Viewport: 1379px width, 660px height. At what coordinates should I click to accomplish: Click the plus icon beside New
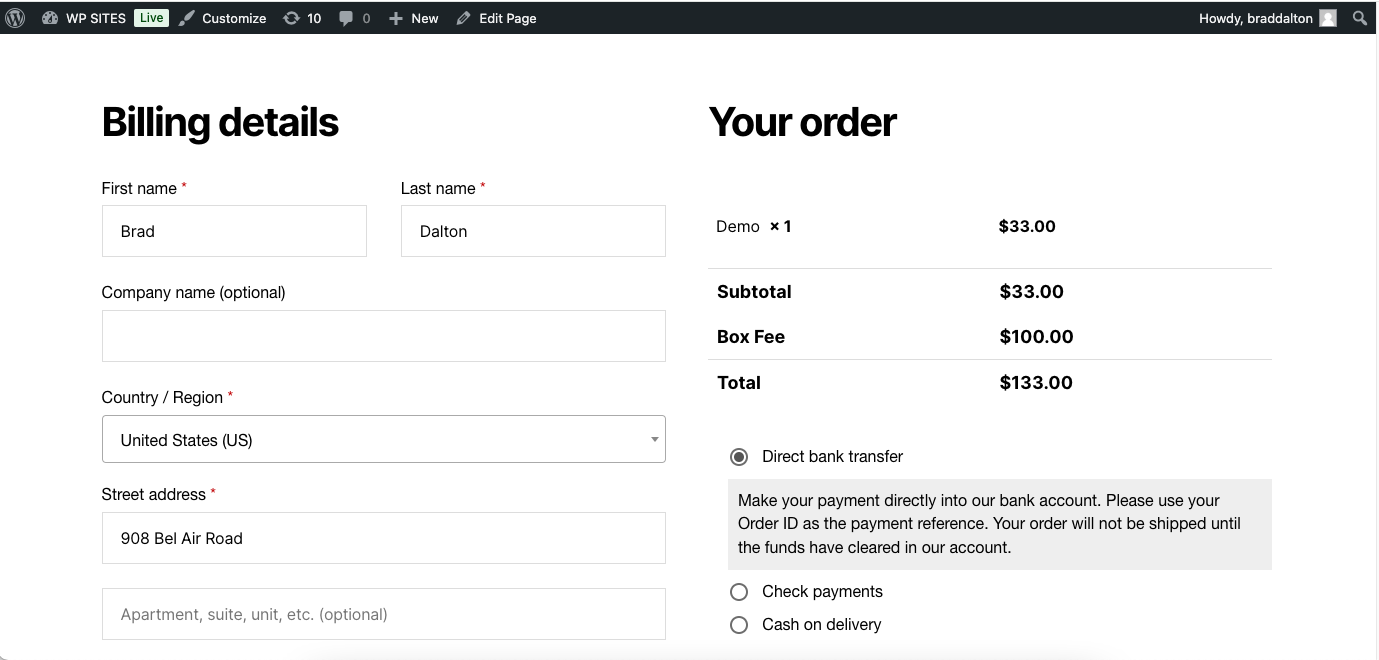(396, 18)
